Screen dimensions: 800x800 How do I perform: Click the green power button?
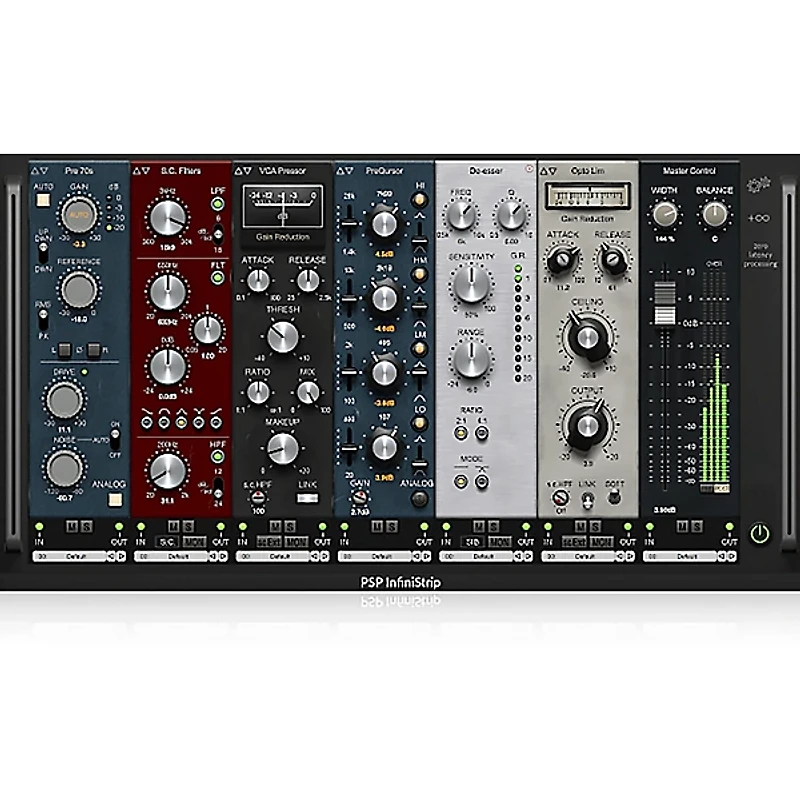pos(760,534)
